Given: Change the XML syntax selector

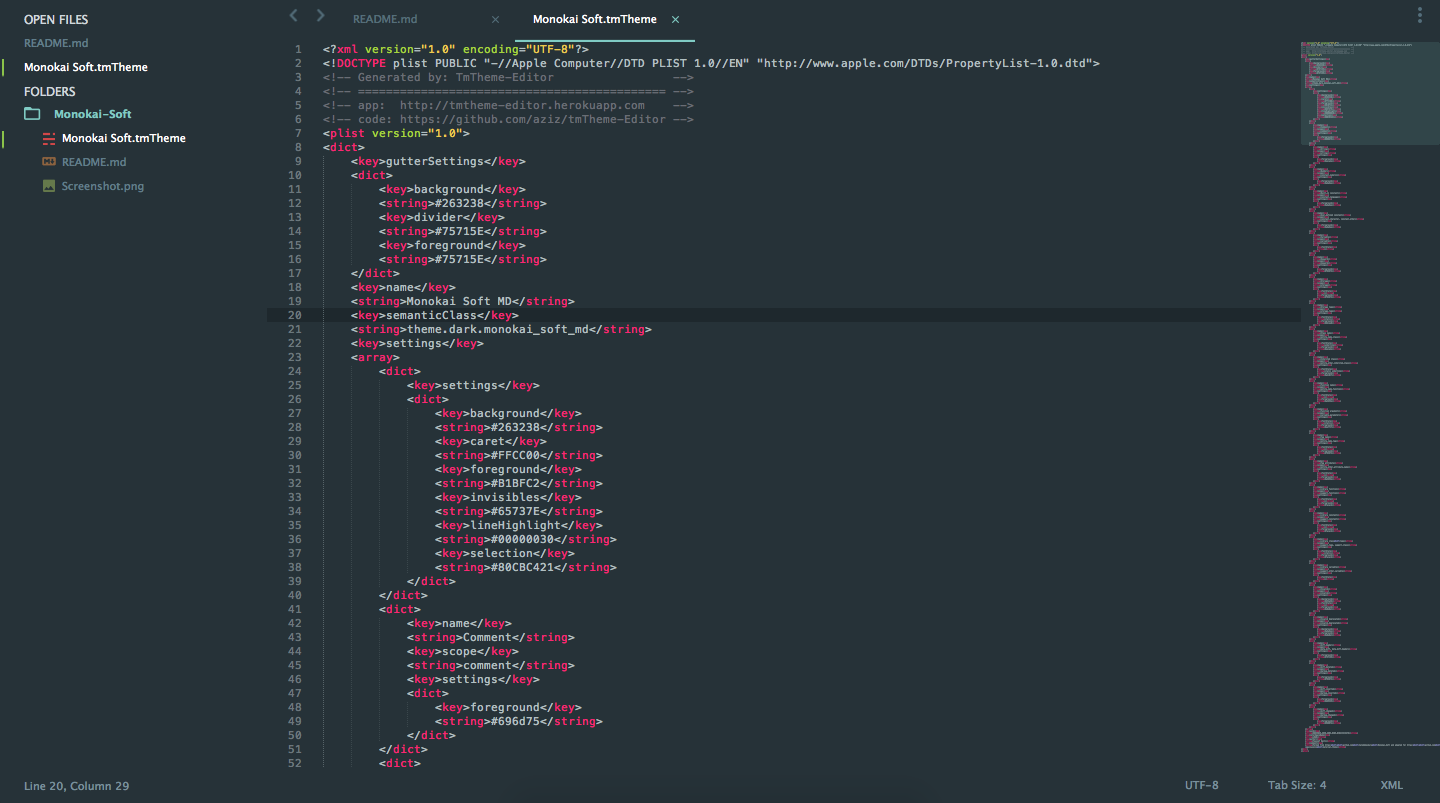Looking at the screenshot, I should (1391, 786).
